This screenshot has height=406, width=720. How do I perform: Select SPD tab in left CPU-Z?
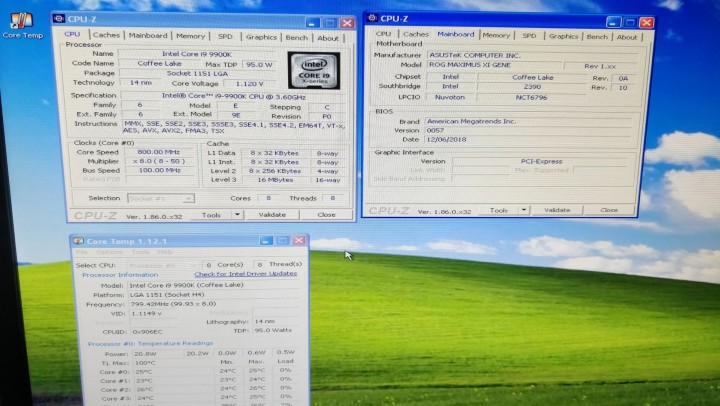(x=225, y=36)
